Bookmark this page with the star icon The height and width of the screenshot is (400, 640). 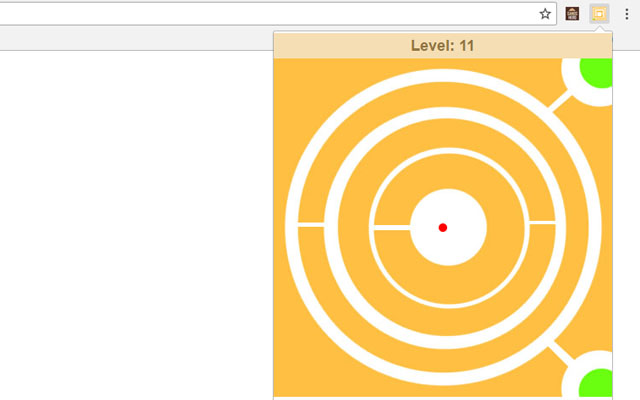click(x=545, y=14)
